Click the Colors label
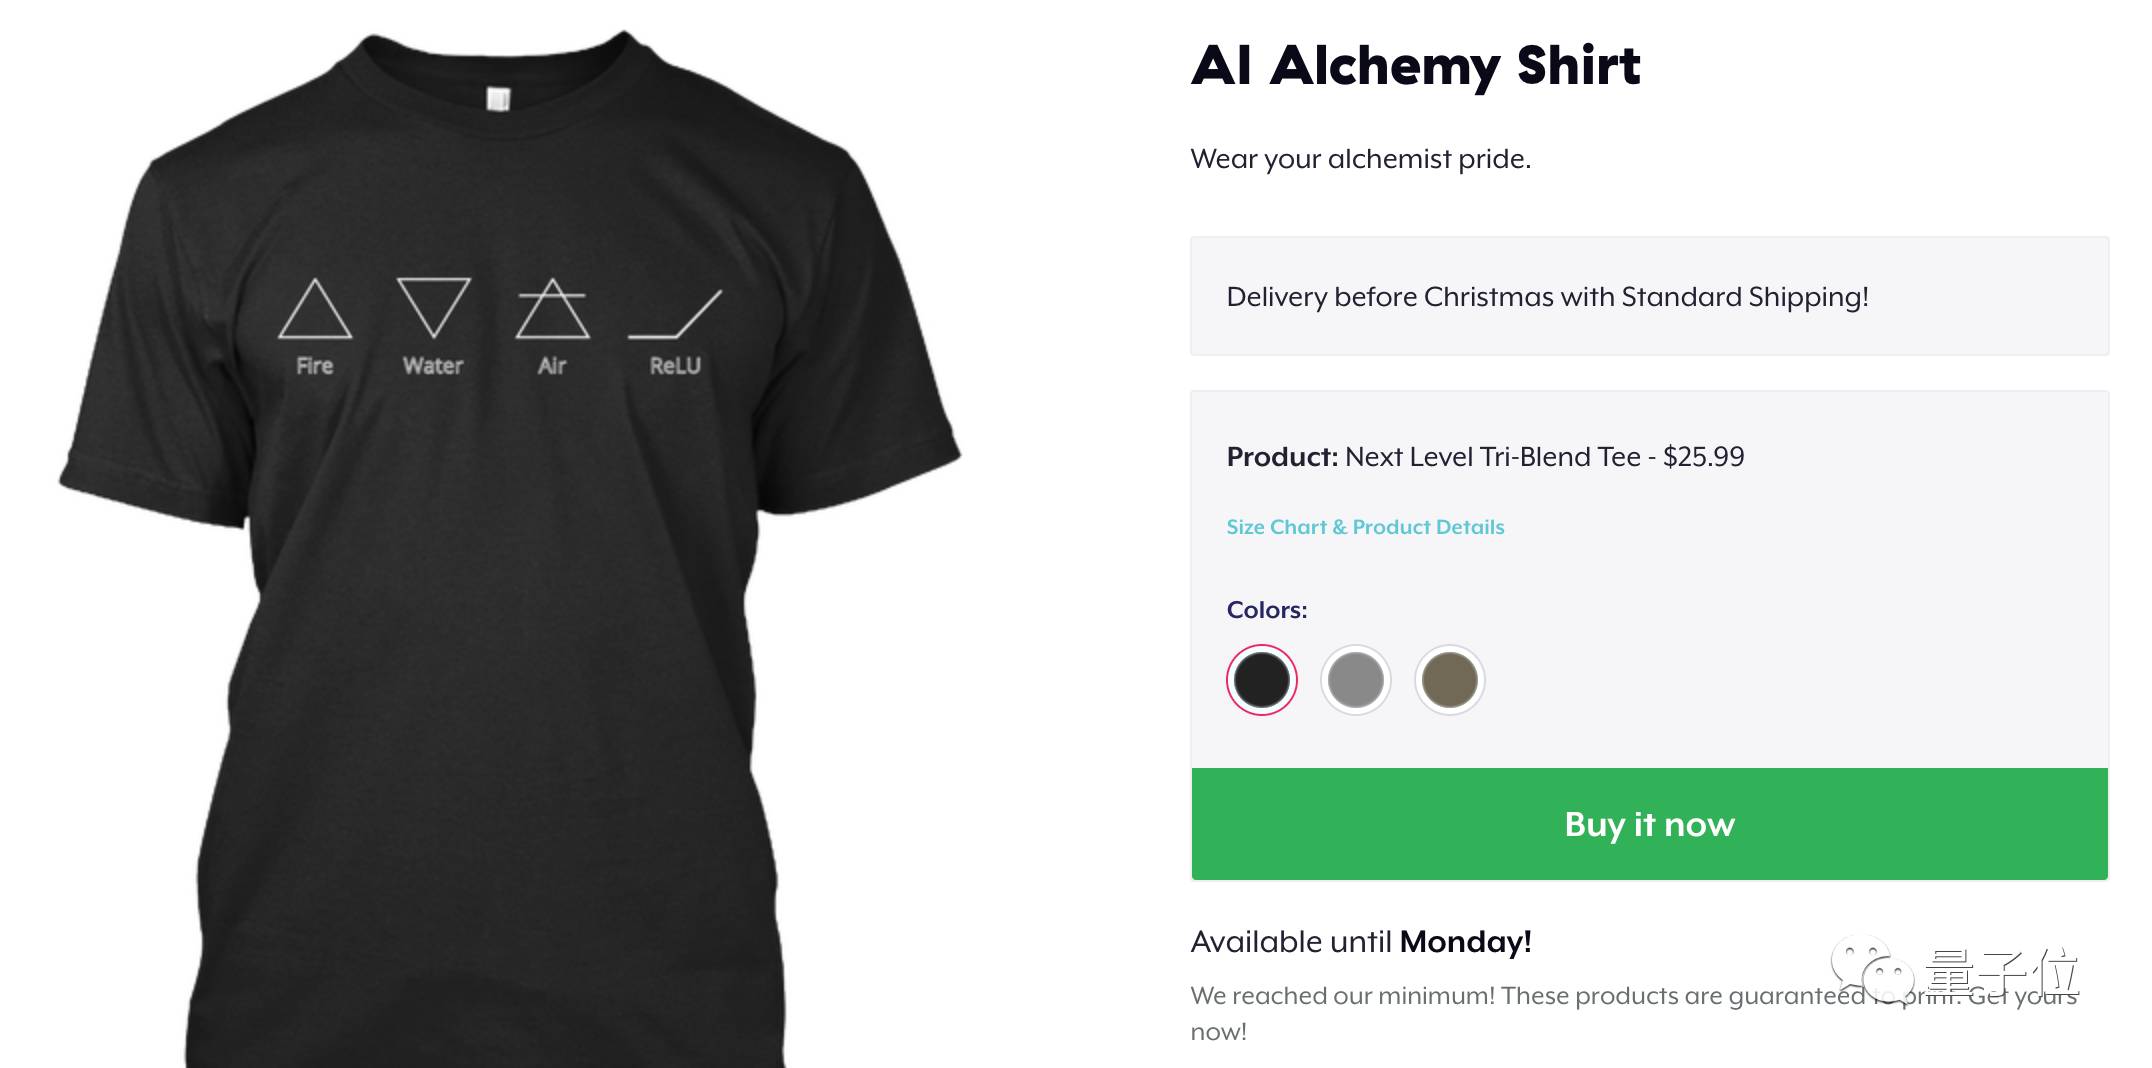 pyautogui.click(x=1266, y=610)
